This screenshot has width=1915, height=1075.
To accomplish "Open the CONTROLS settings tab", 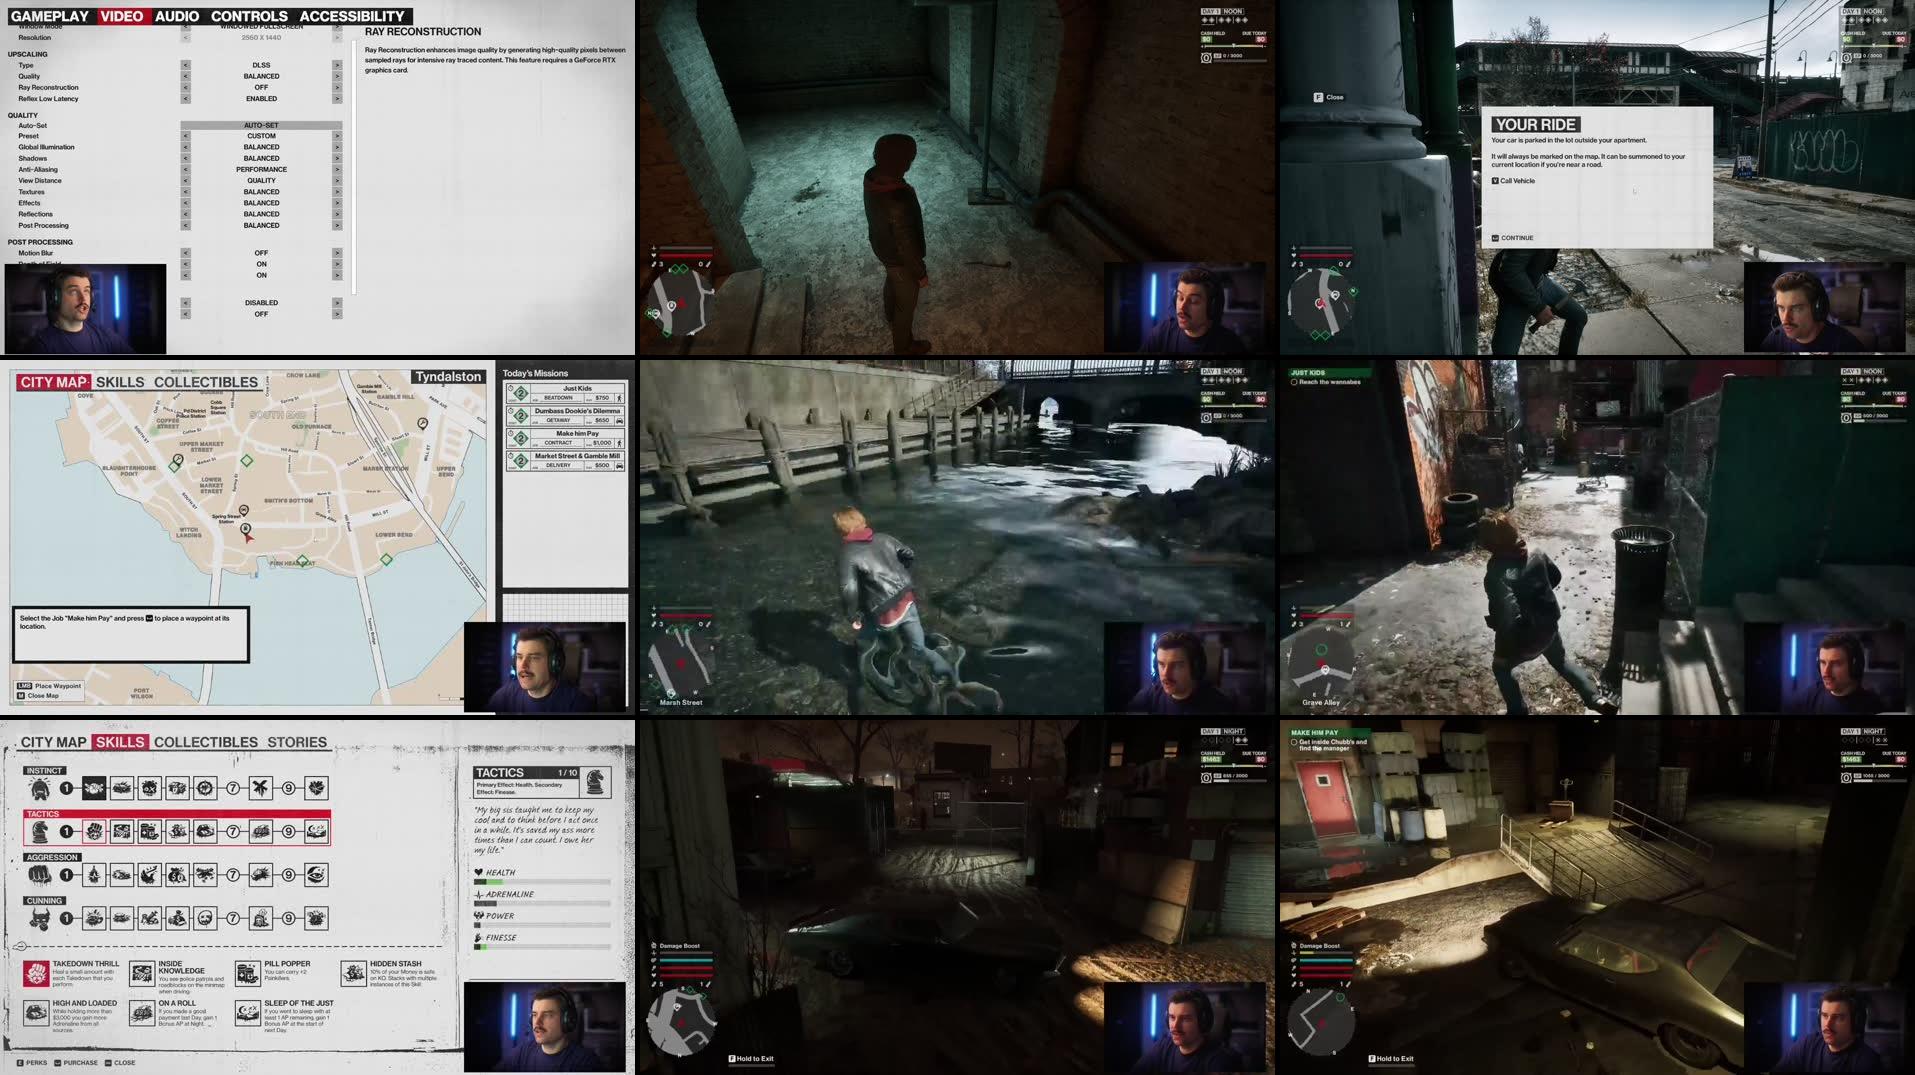I will [249, 16].
